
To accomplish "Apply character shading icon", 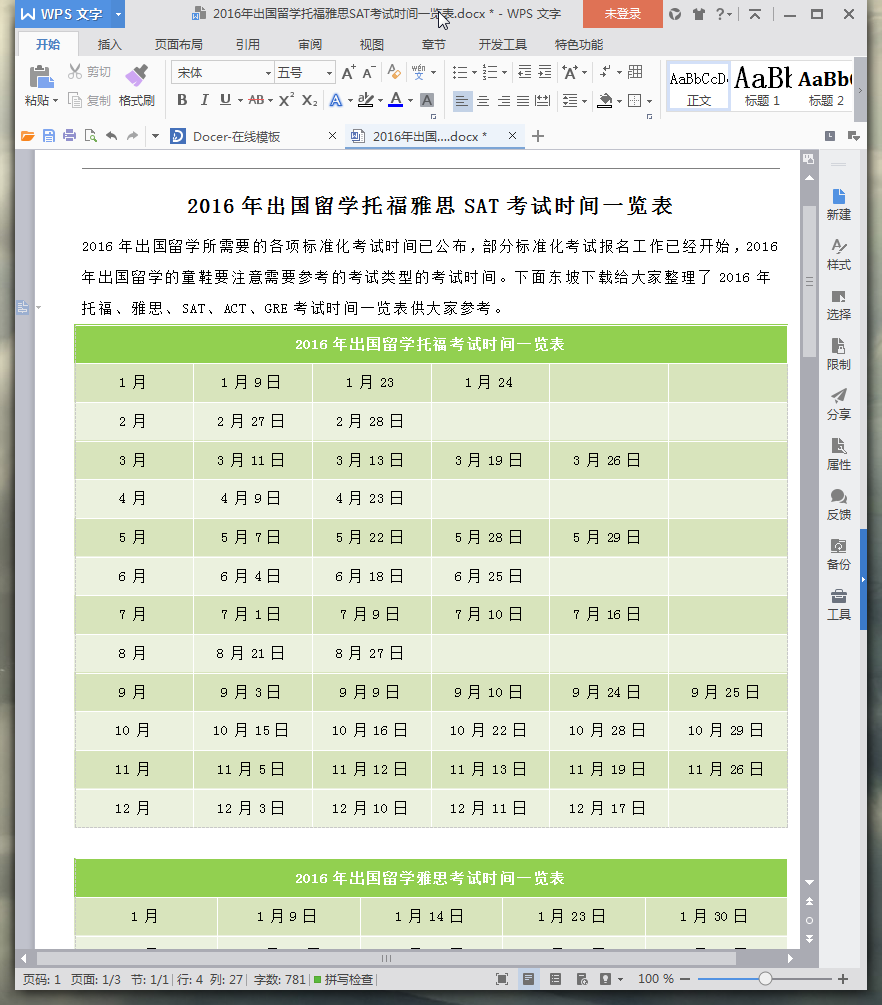I will tap(427, 100).
